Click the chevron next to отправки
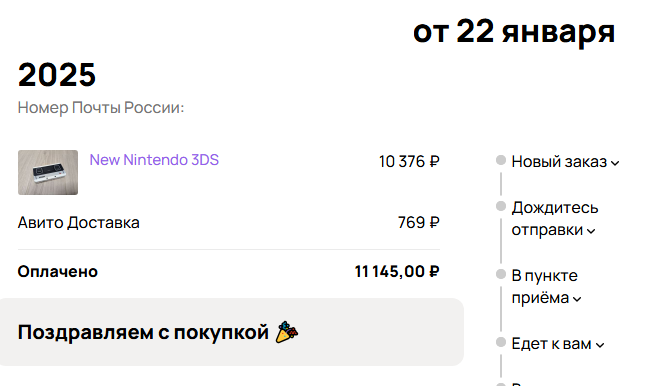This screenshot has height=386, width=655. point(591,231)
